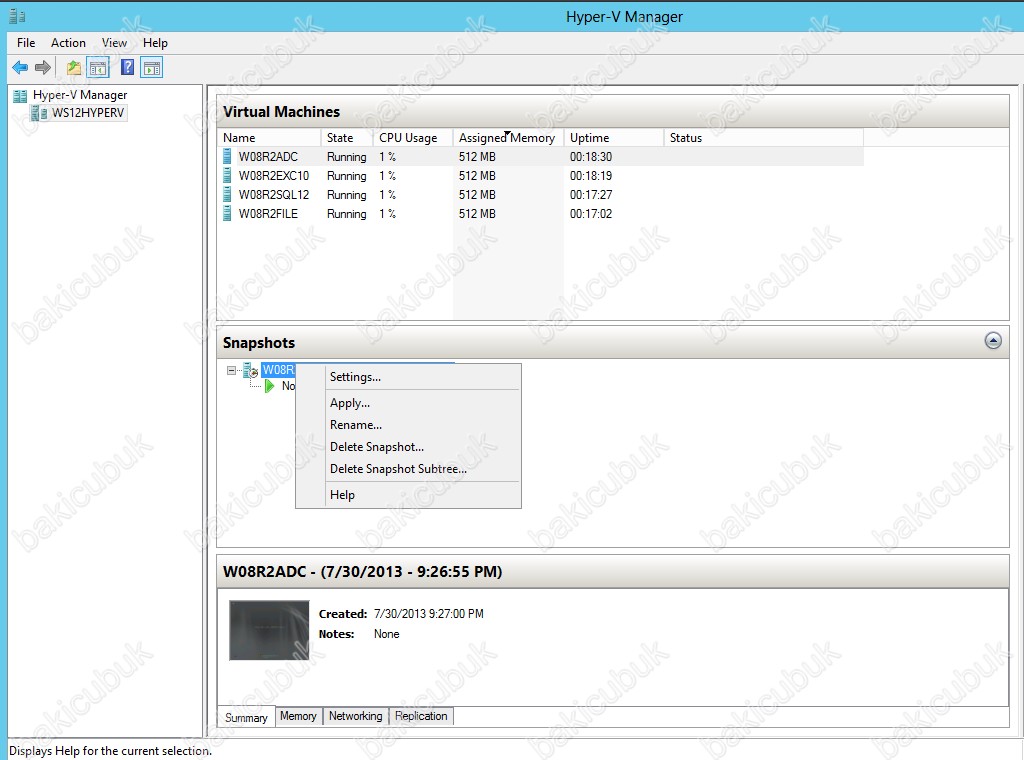Select the highlighted W08R snapshot tree item
This screenshot has height=760, width=1024.
click(279, 370)
